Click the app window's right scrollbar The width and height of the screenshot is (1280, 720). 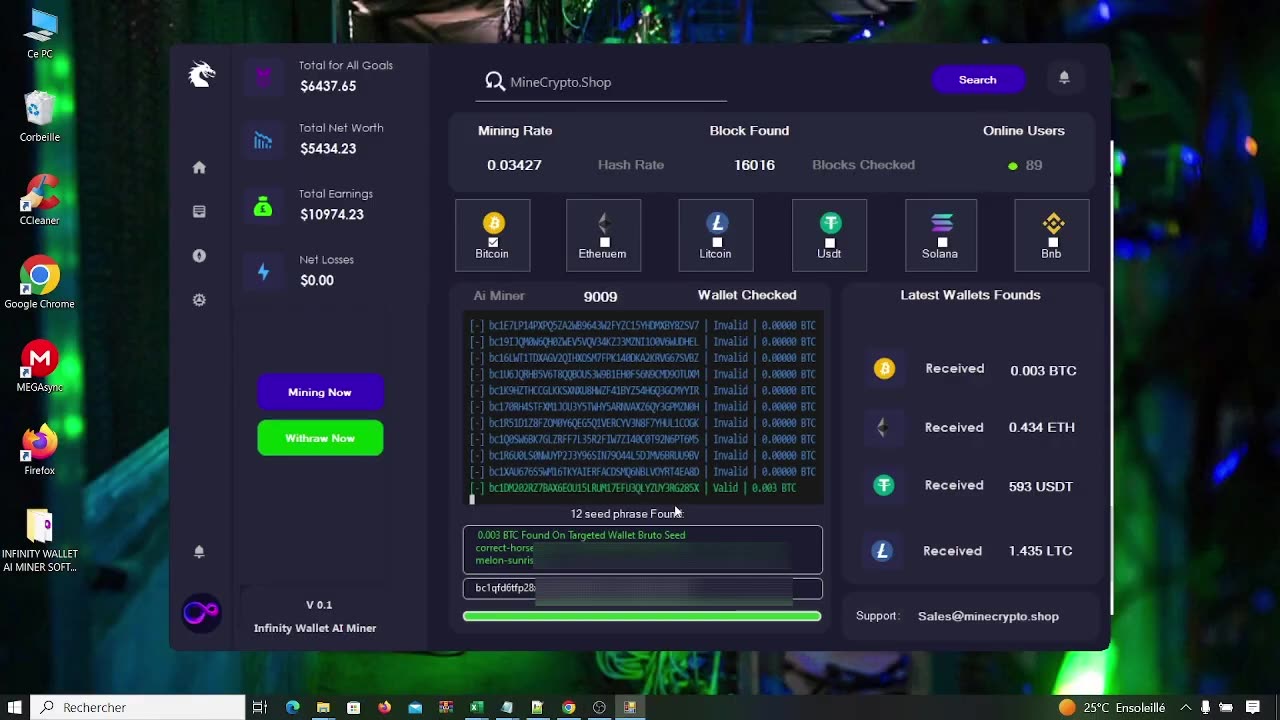1112,378
